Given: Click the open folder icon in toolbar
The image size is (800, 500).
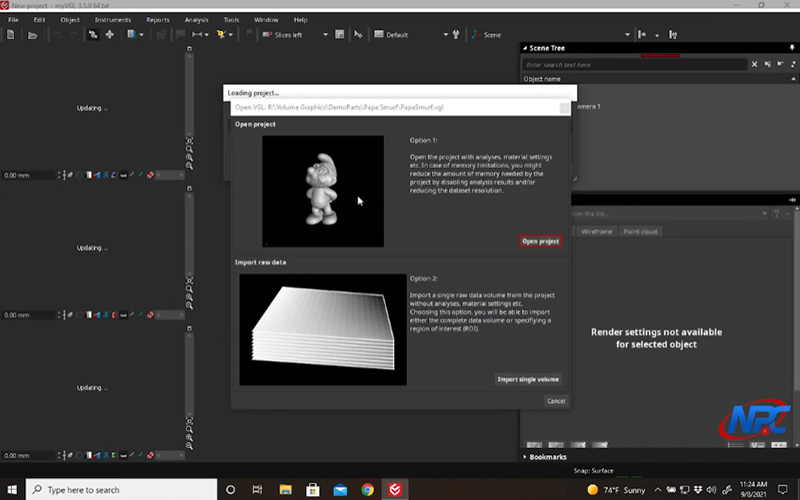Looking at the screenshot, I should point(33,35).
